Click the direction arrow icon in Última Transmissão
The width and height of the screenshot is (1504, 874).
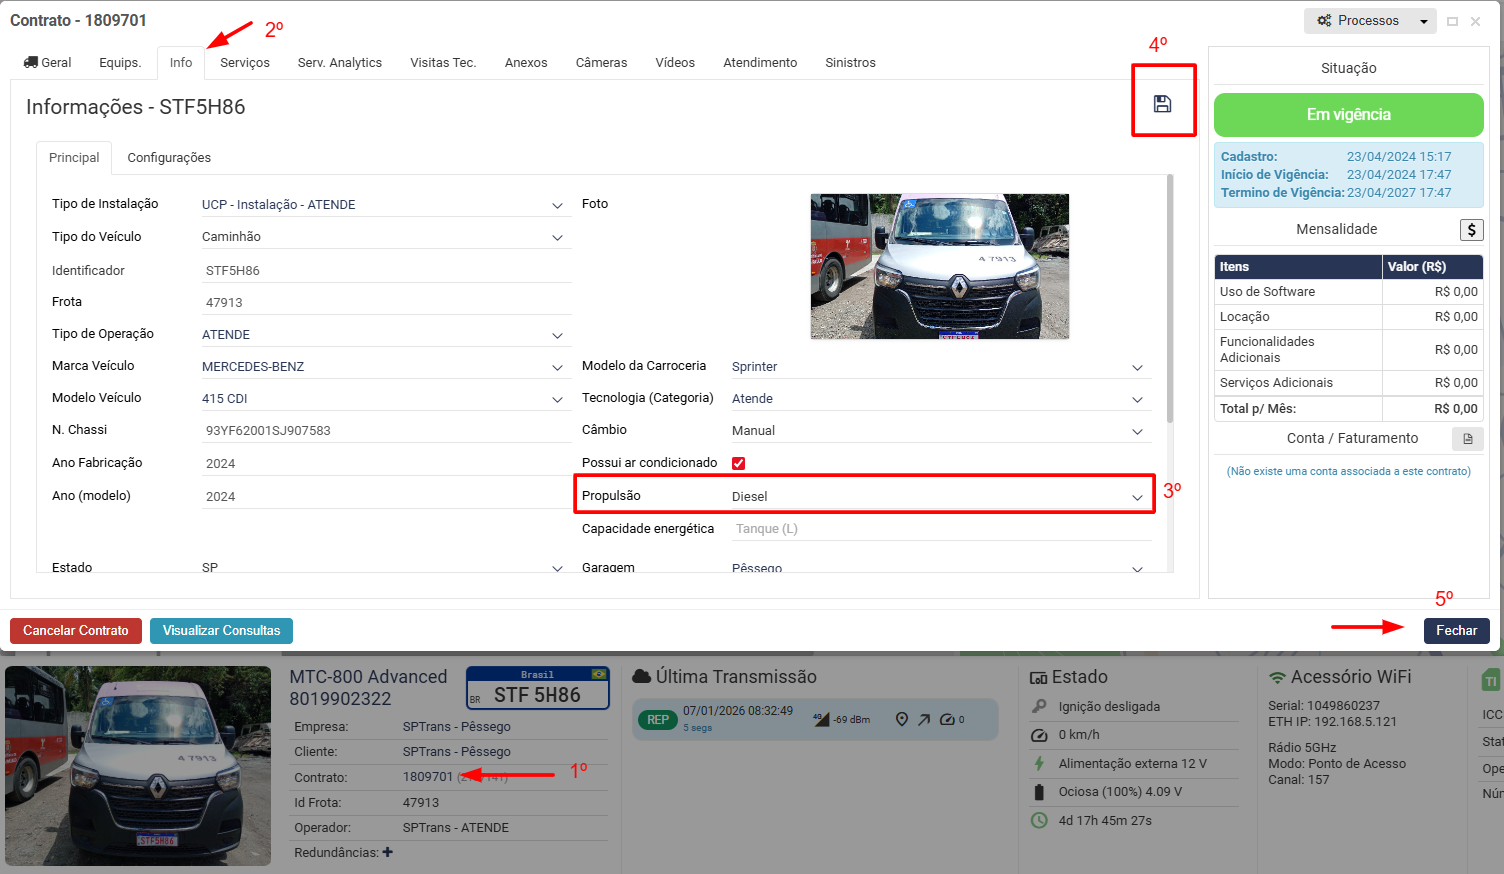tap(924, 720)
